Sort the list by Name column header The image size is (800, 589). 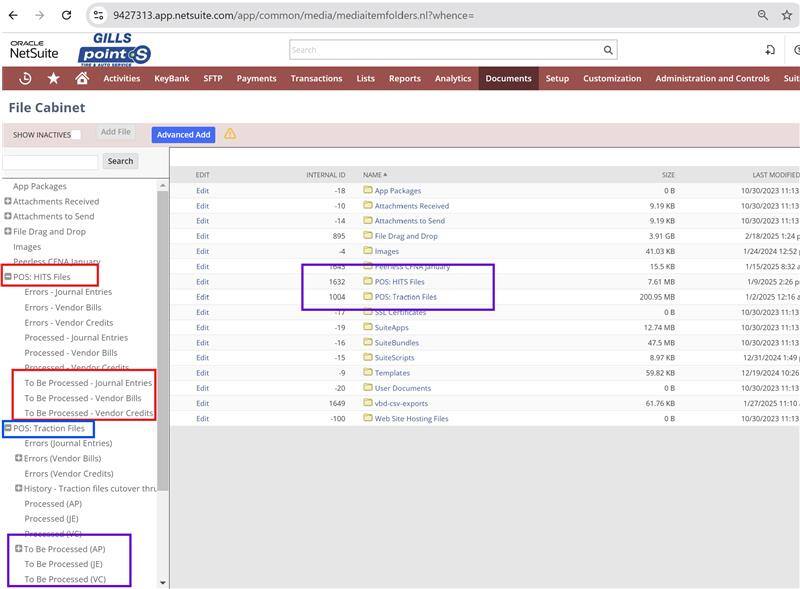pos(374,175)
